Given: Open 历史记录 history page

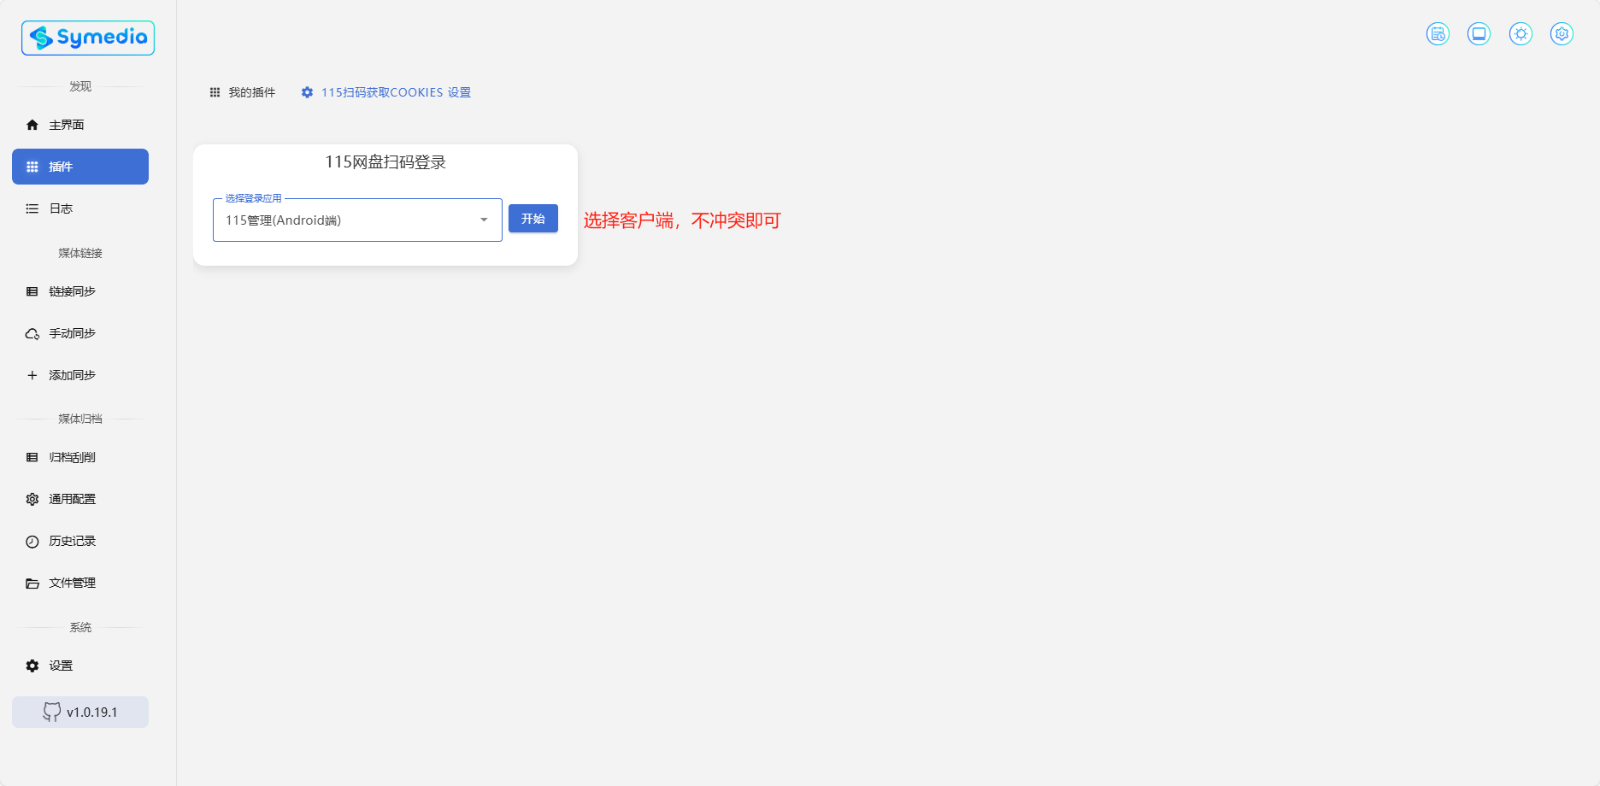Looking at the screenshot, I should coord(80,542).
